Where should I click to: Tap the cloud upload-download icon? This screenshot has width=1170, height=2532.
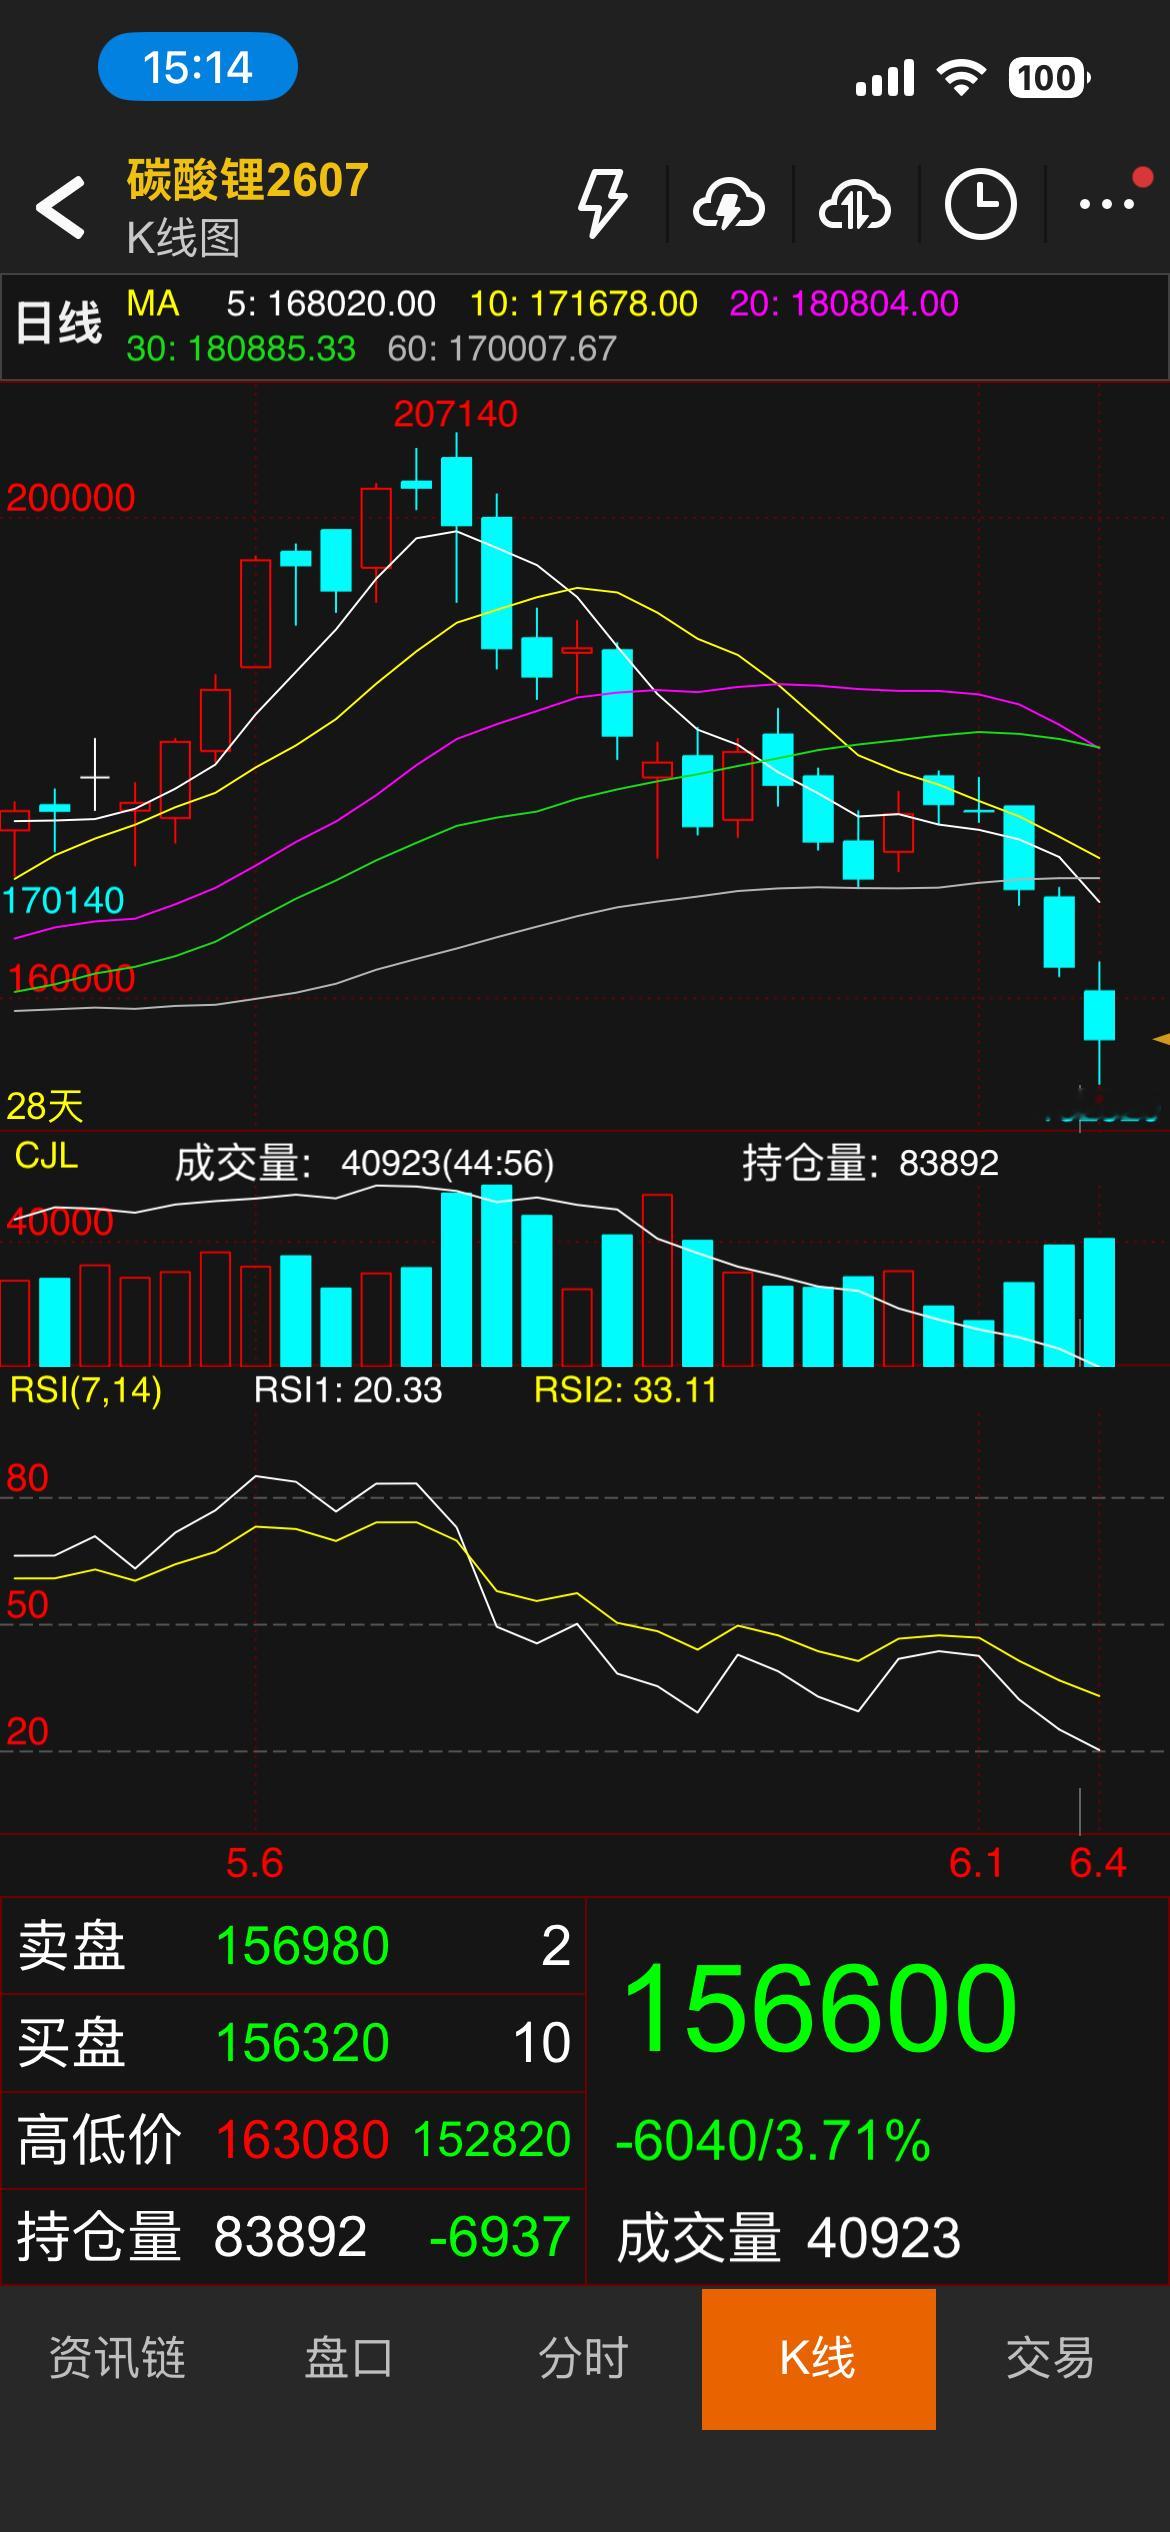854,205
